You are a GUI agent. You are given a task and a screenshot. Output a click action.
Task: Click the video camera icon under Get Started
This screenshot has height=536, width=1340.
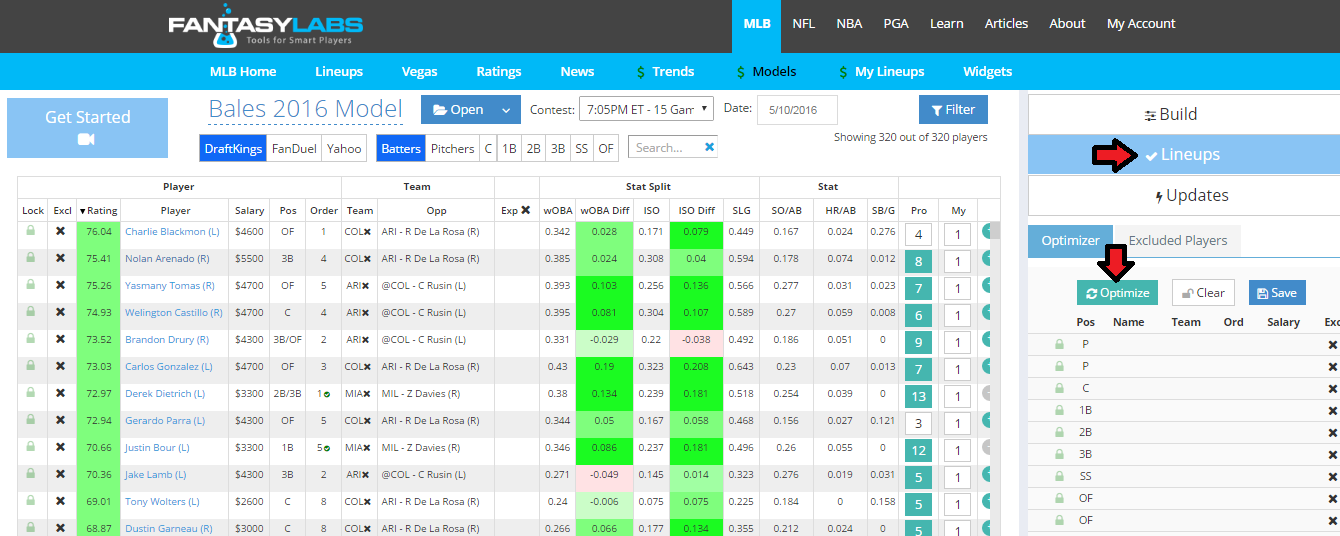87,140
